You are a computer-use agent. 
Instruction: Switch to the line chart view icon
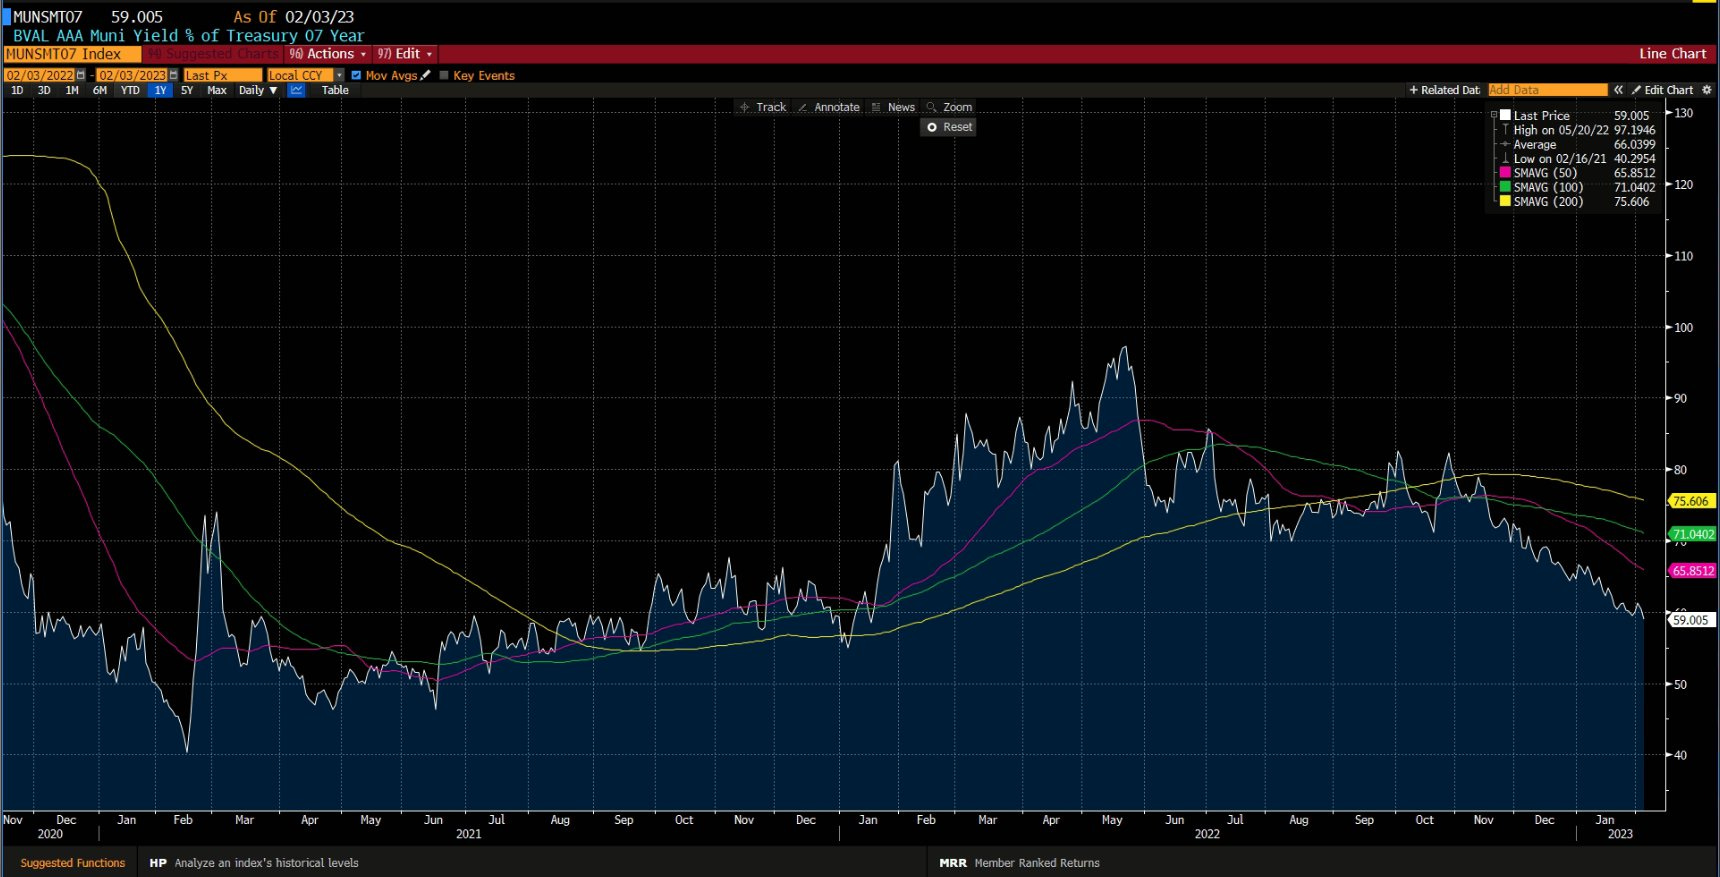coord(296,90)
